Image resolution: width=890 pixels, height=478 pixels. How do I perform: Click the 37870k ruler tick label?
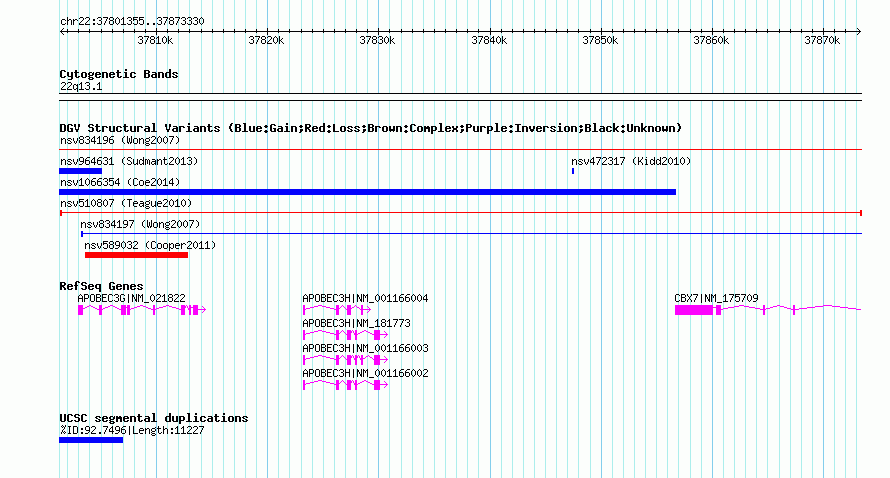point(822,40)
